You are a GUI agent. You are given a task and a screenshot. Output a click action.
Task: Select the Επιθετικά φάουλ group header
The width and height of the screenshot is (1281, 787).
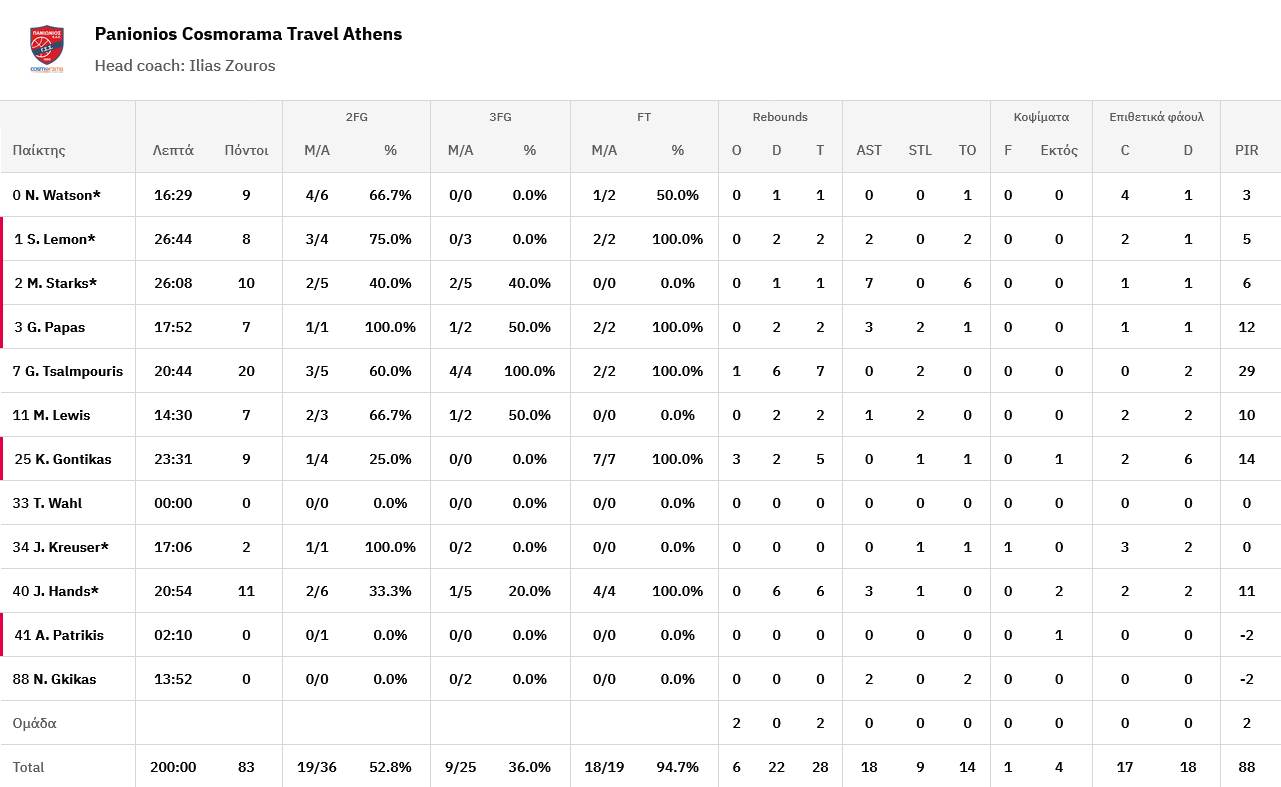point(1156,117)
